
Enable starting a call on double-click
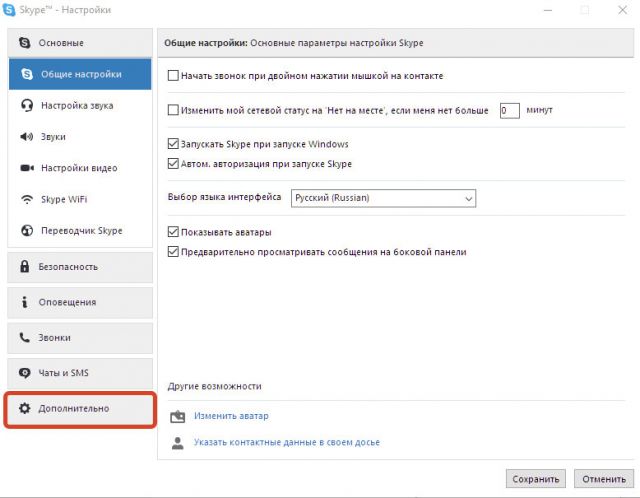(x=173, y=75)
